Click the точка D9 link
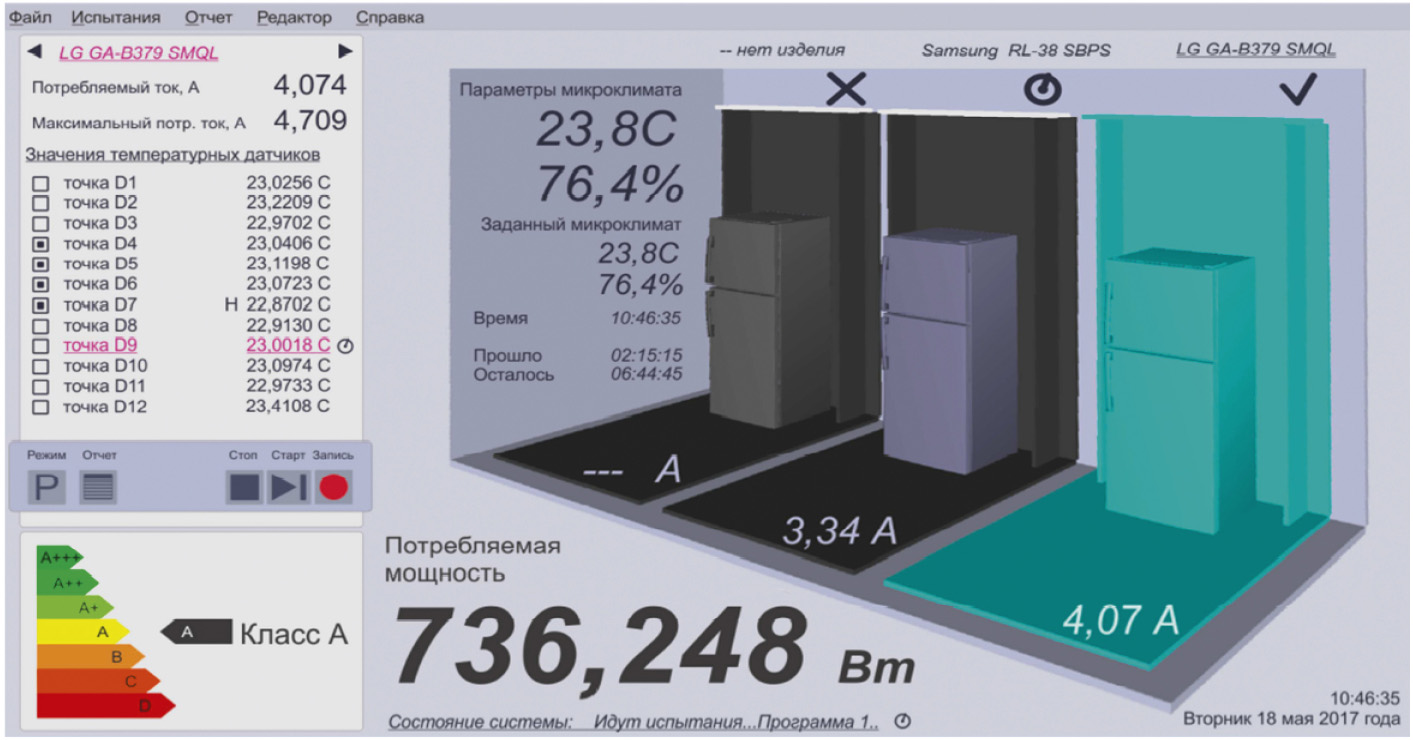Viewport: 1413px width, 740px height. tap(100, 346)
